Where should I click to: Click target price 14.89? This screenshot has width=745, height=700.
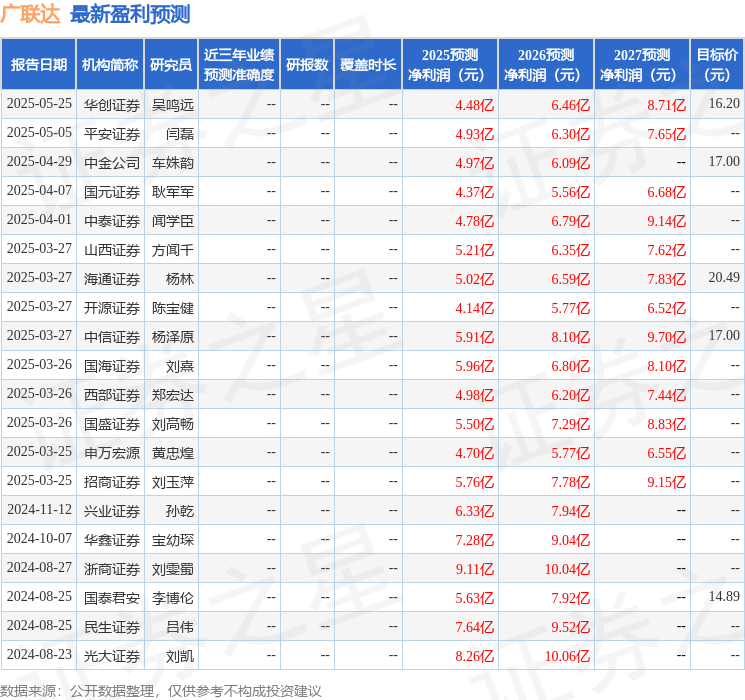point(724,596)
